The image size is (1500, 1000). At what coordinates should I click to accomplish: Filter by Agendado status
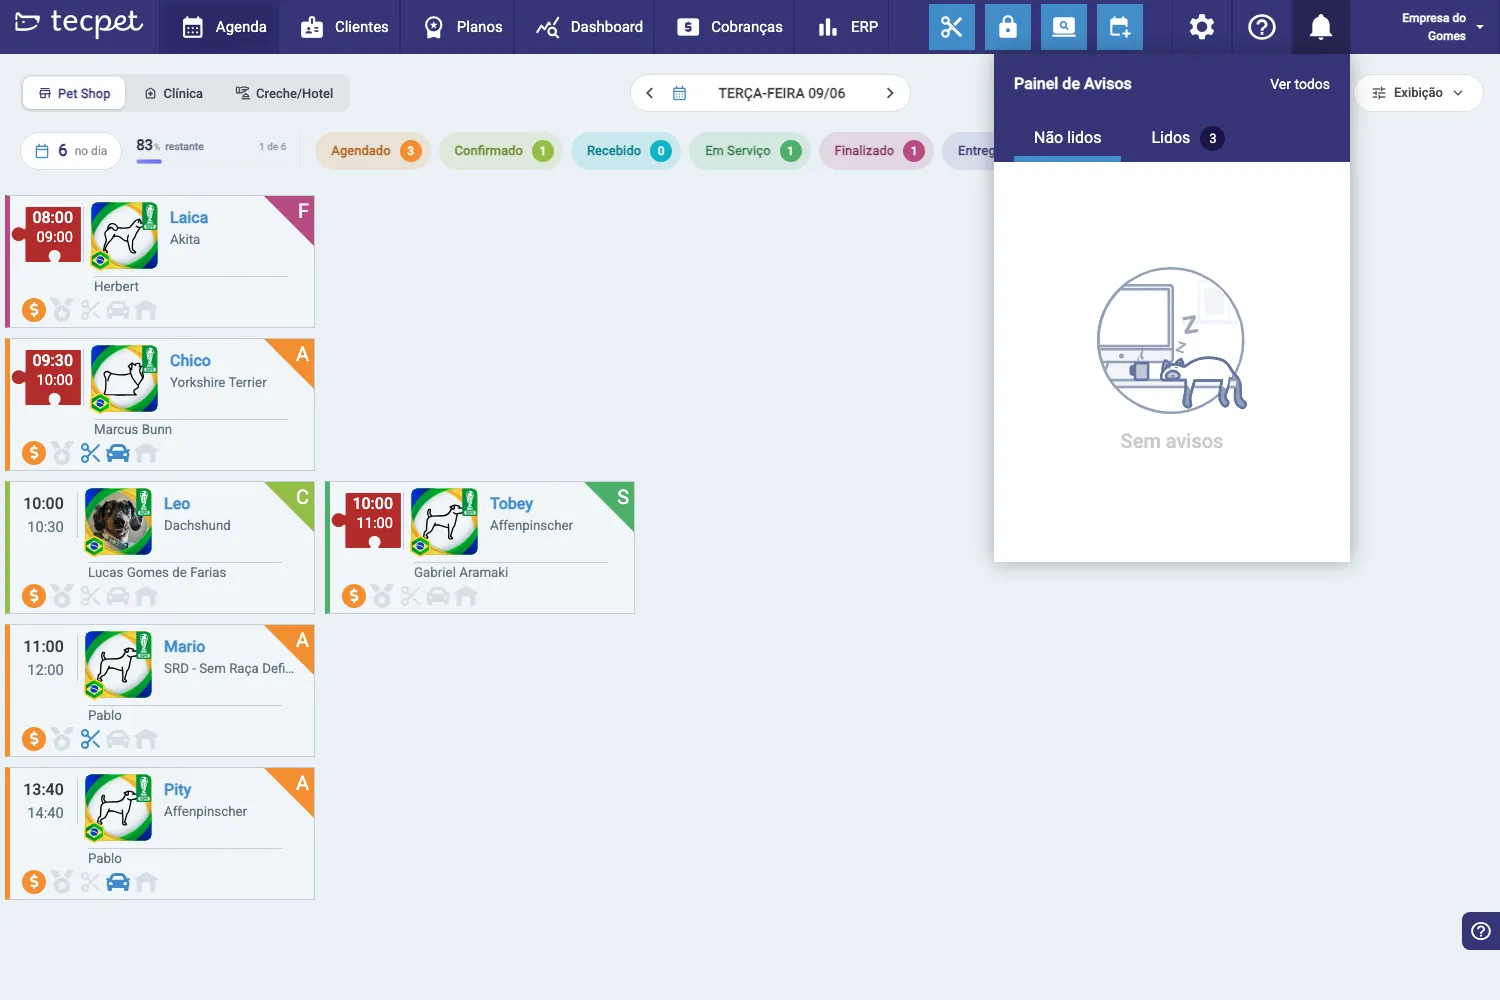pos(374,151)
